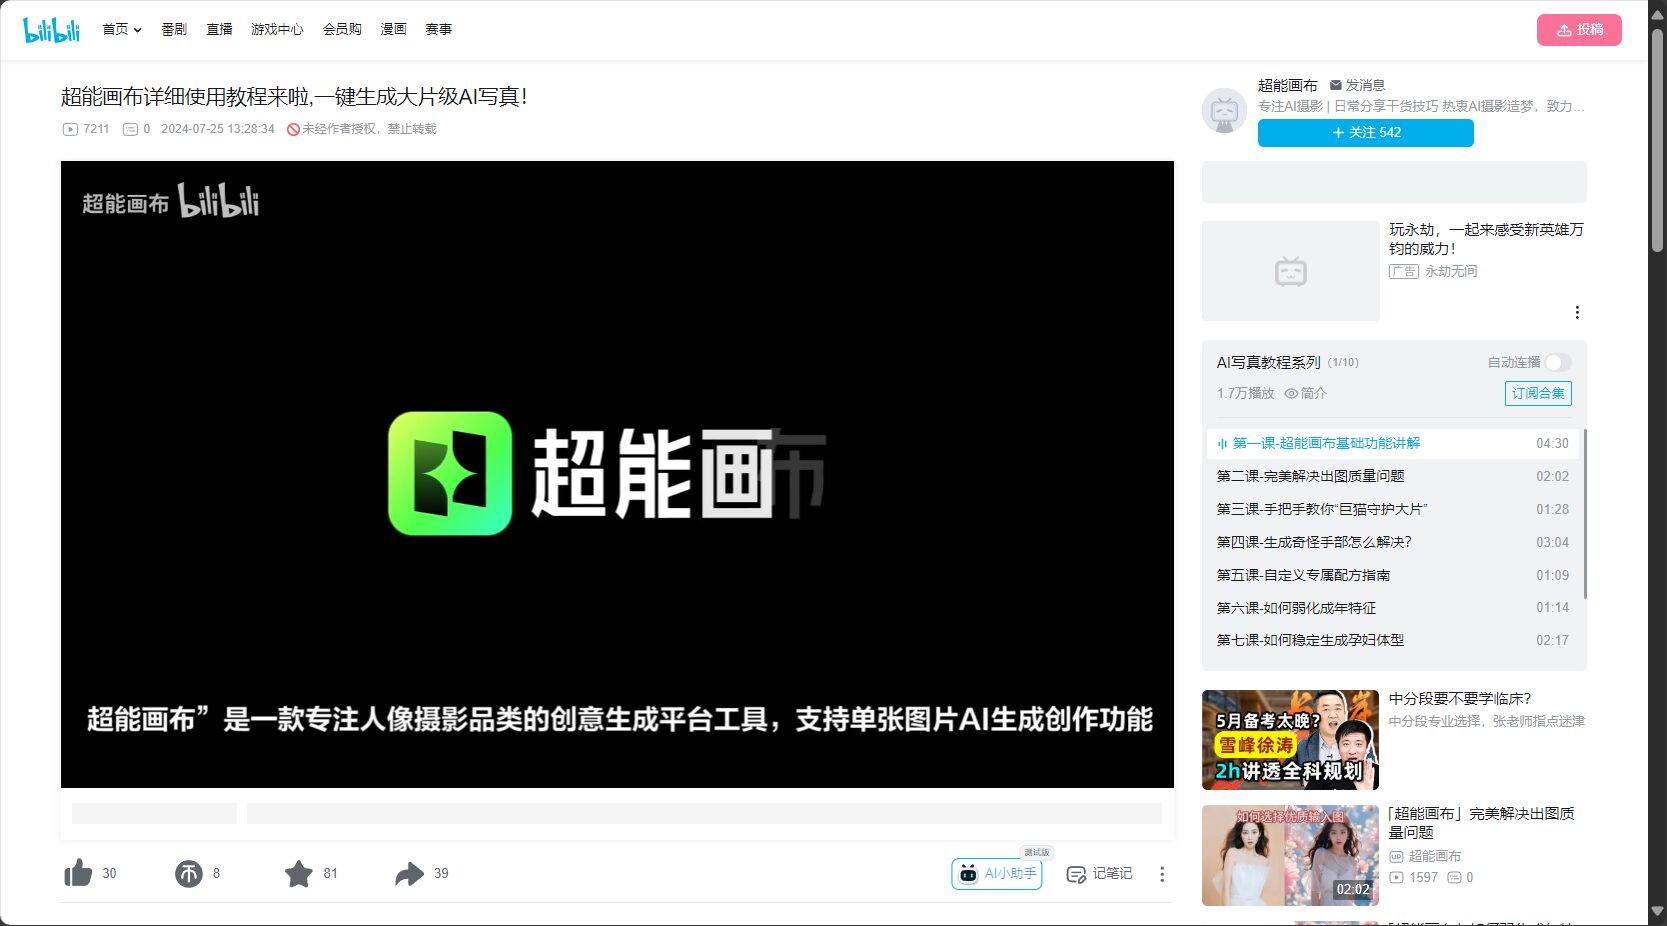Open the 中分段要不要学临床? title link
Image resolution: width=1667 pixels, height=926 pixels.
(x=1460, y=699)
